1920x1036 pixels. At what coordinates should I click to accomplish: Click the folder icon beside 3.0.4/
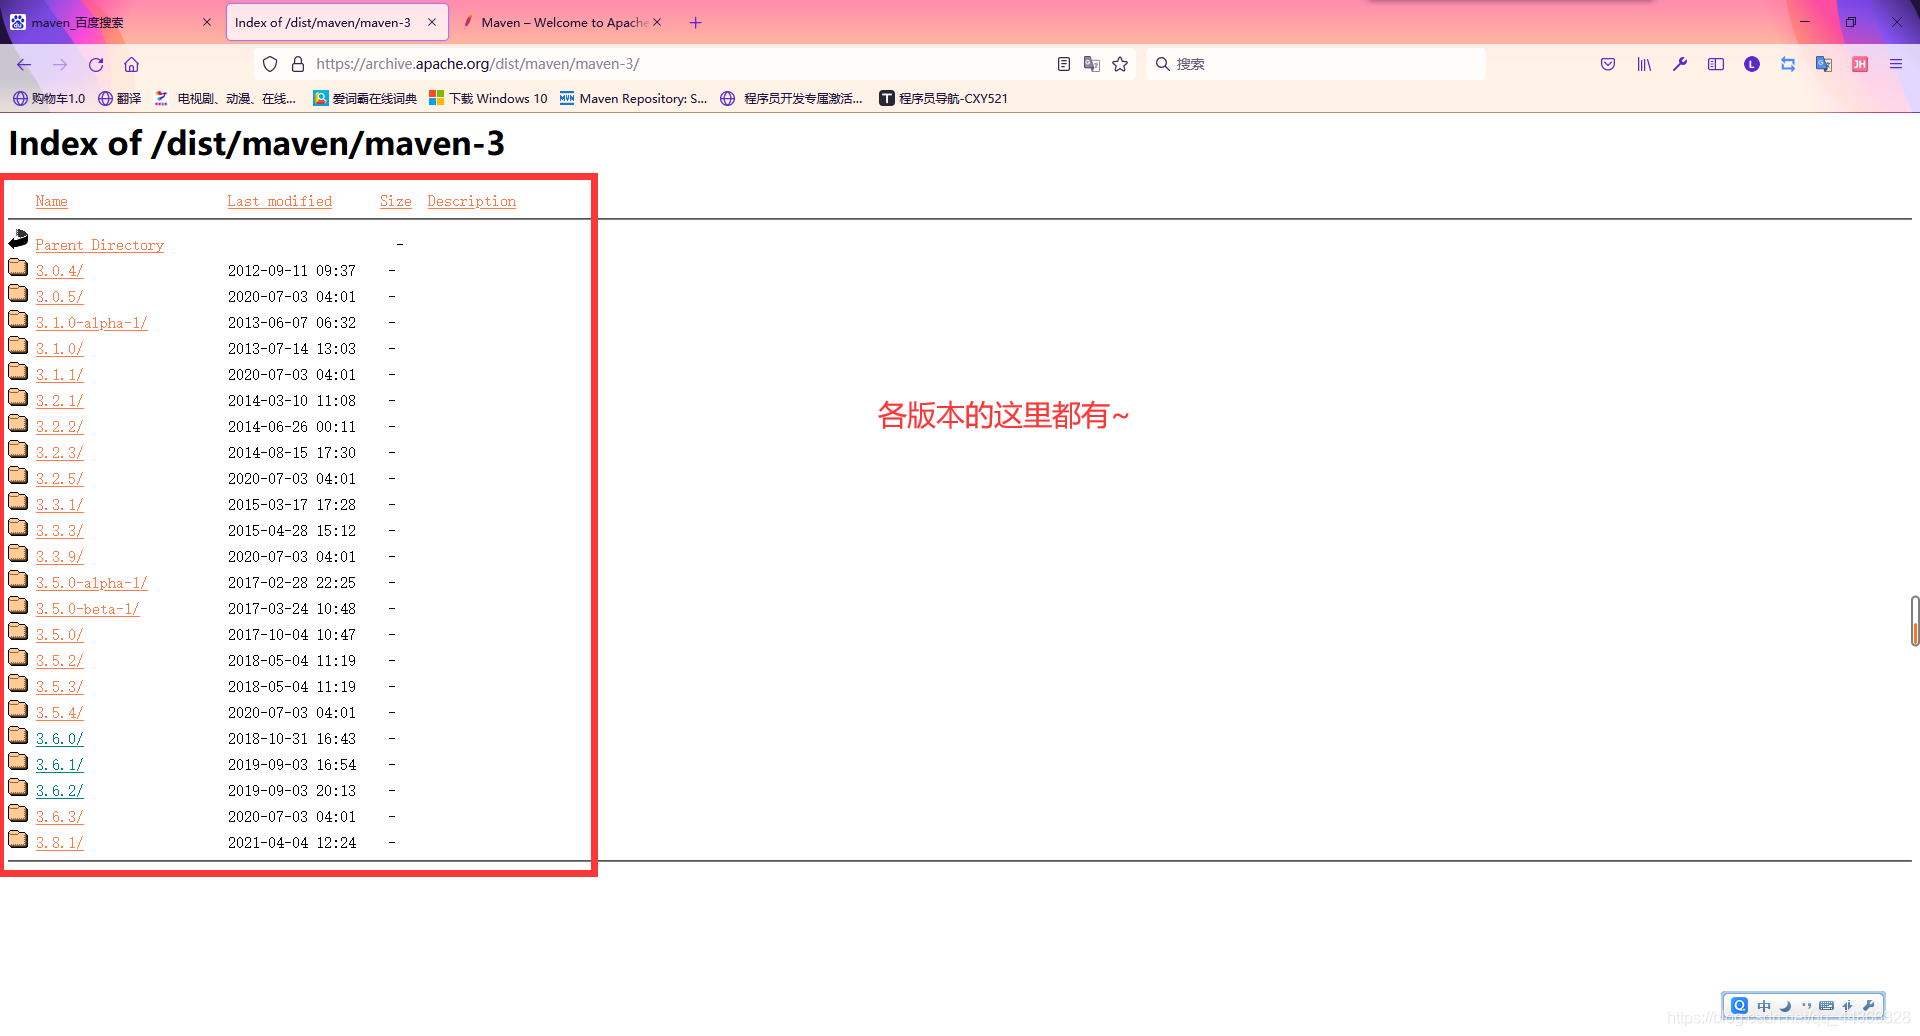[18, 267]
